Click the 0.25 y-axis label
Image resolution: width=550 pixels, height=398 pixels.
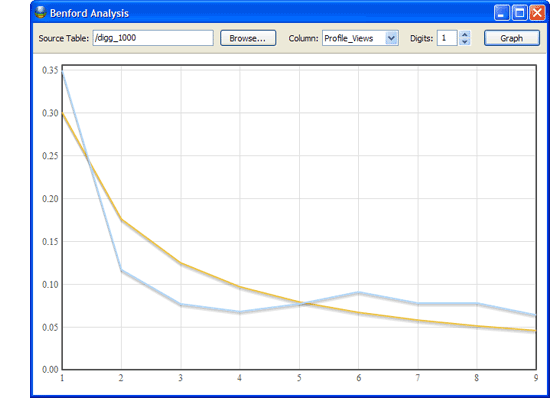pyautogui.click(x=50, y=156)
